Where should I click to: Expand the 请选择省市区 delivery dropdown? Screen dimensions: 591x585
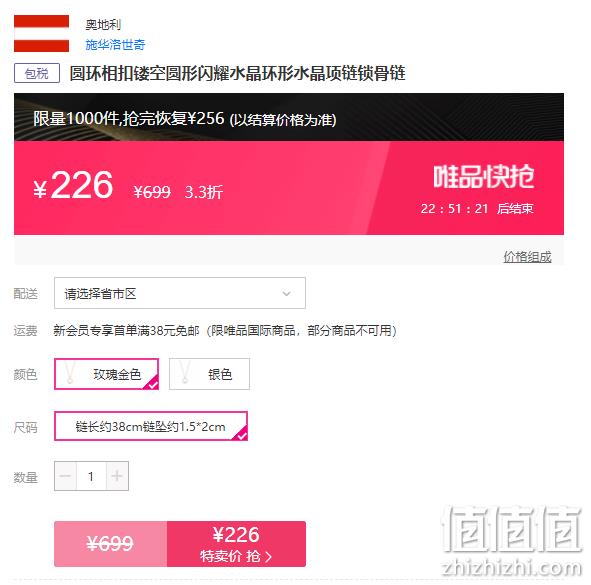point(180,293)
